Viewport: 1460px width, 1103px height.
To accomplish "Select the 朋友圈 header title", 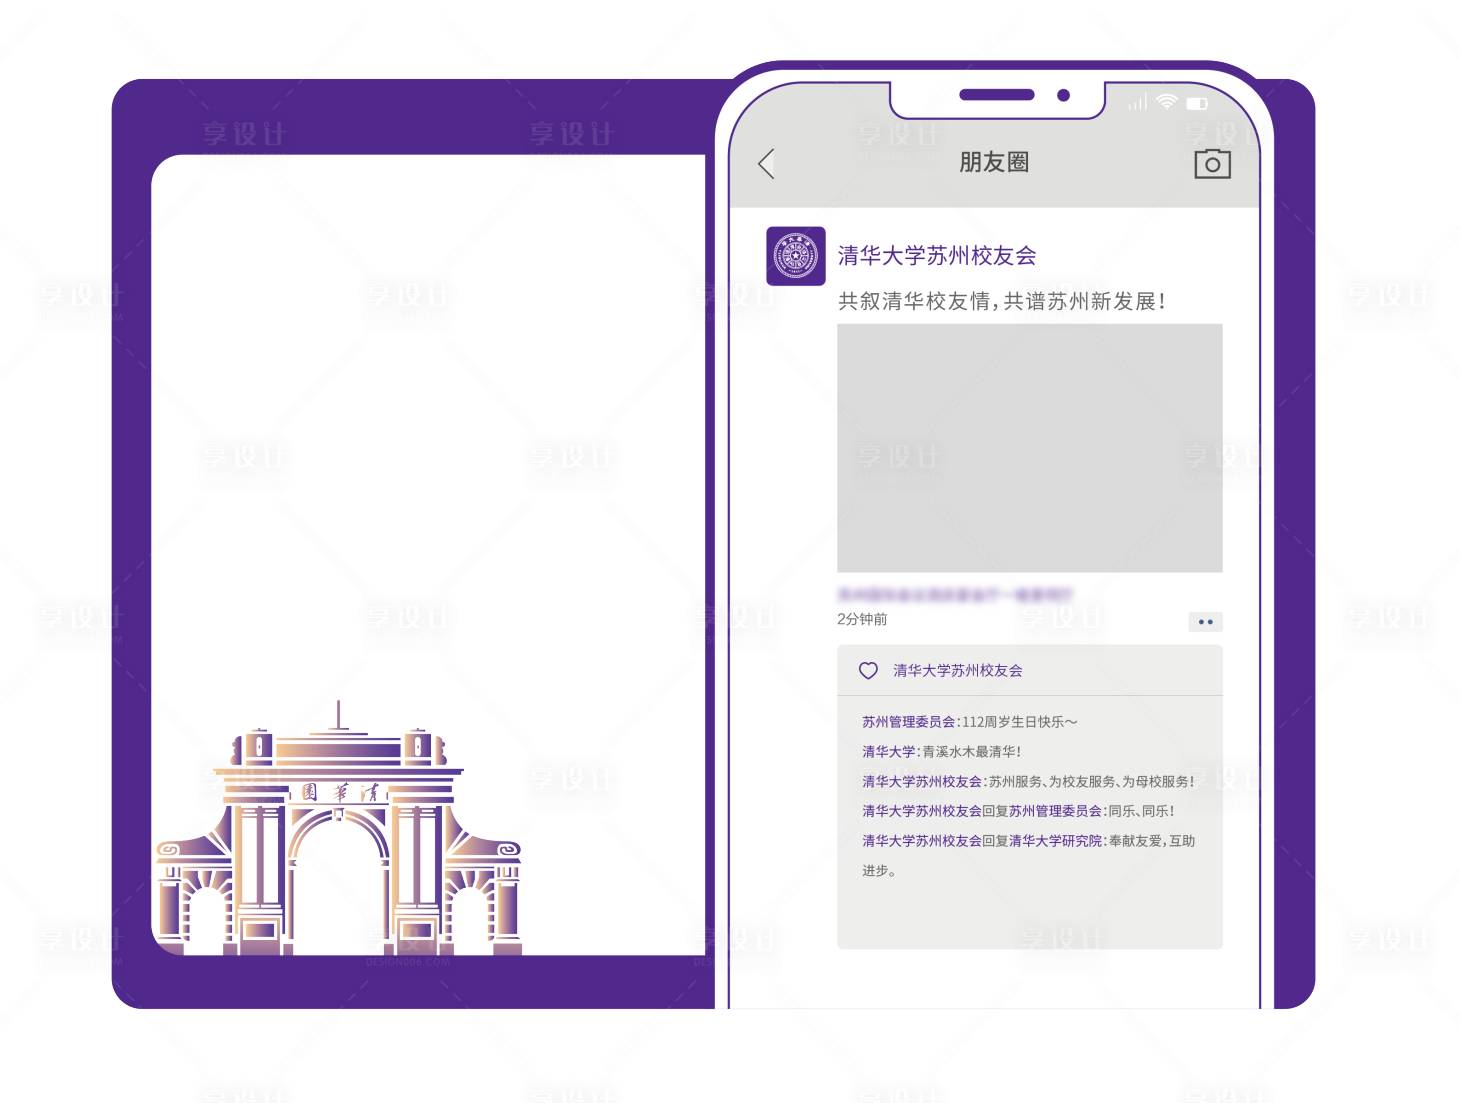I will point(994,162).
